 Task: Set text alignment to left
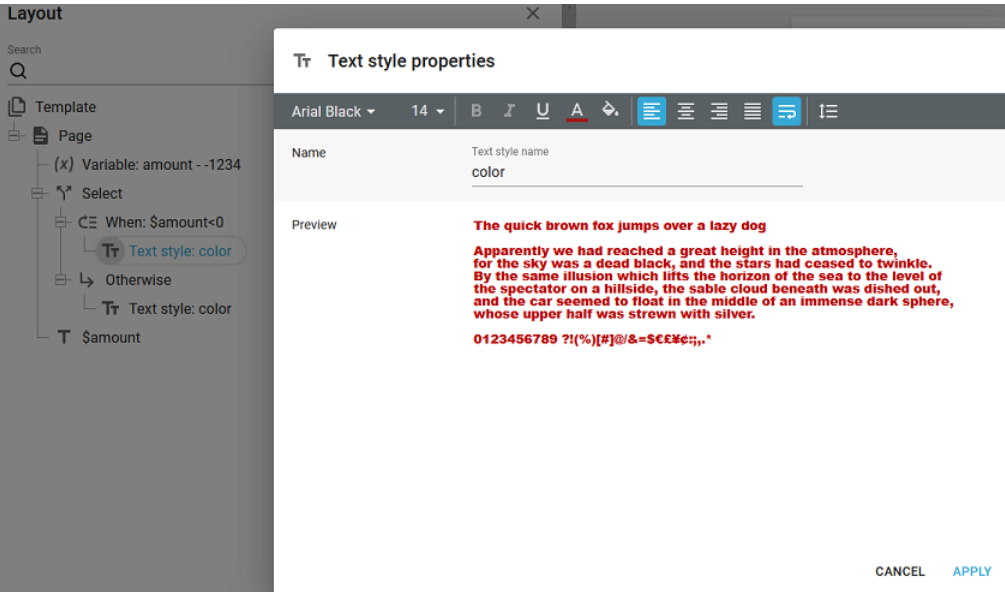click(x=651, y=111)
